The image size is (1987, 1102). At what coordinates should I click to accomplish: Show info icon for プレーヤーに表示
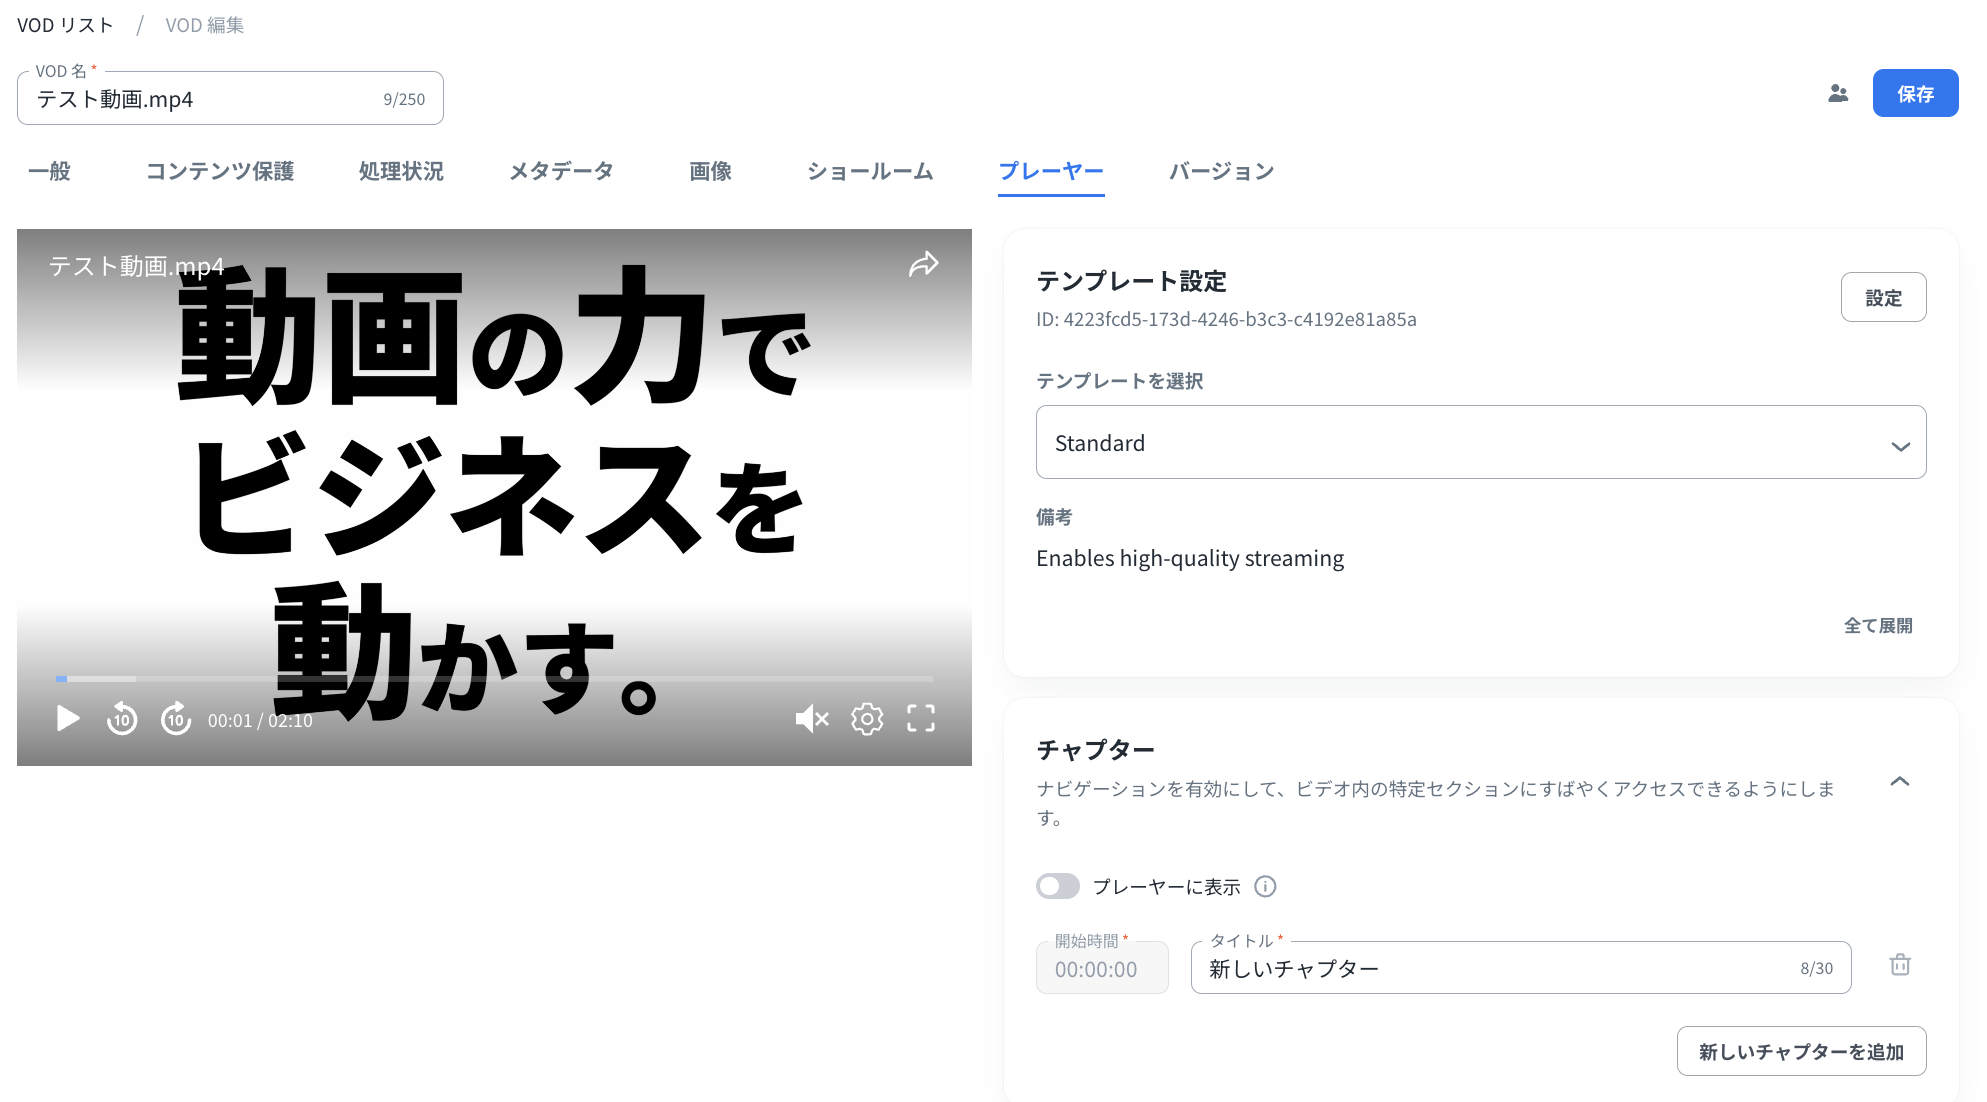tap(1265, 886)
